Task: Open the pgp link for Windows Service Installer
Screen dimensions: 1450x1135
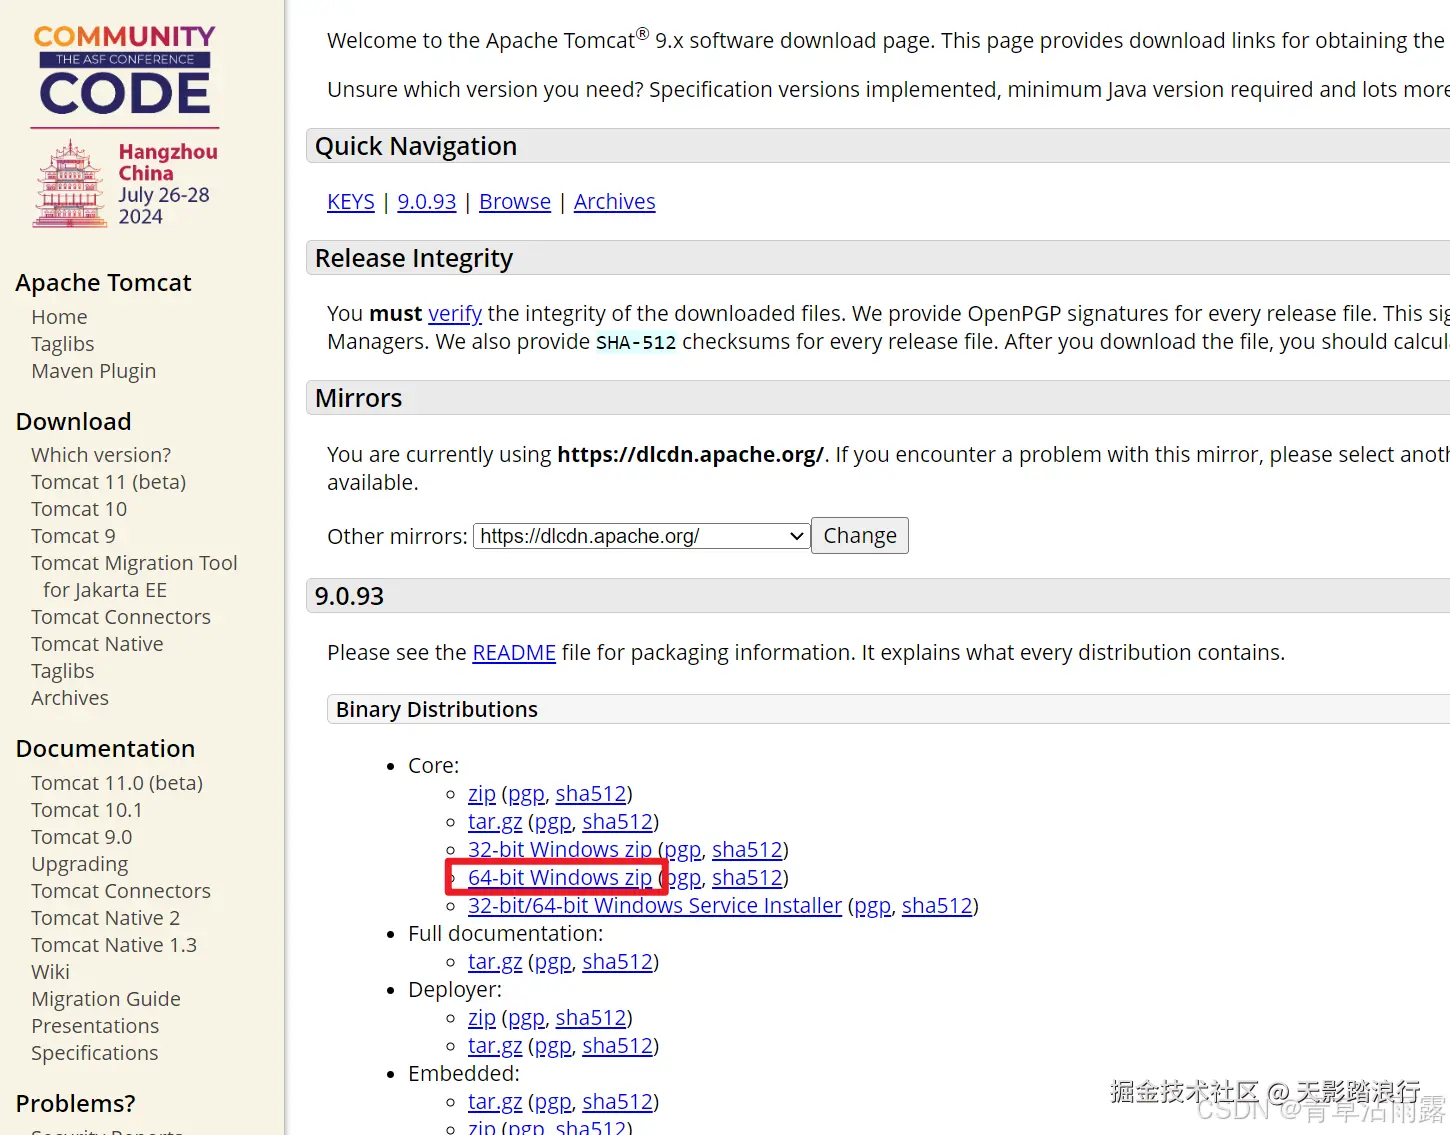Action: (x=872, y=906)
